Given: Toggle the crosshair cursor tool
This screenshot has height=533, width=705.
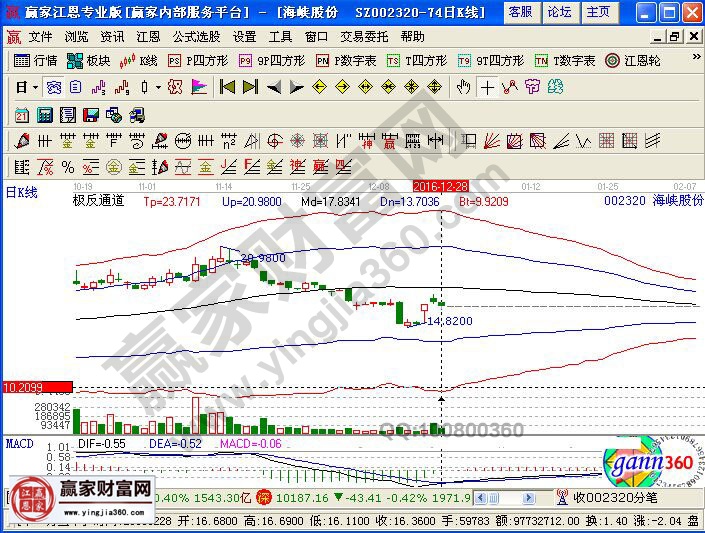Looking at the screenshot, I should pos(487,87).
